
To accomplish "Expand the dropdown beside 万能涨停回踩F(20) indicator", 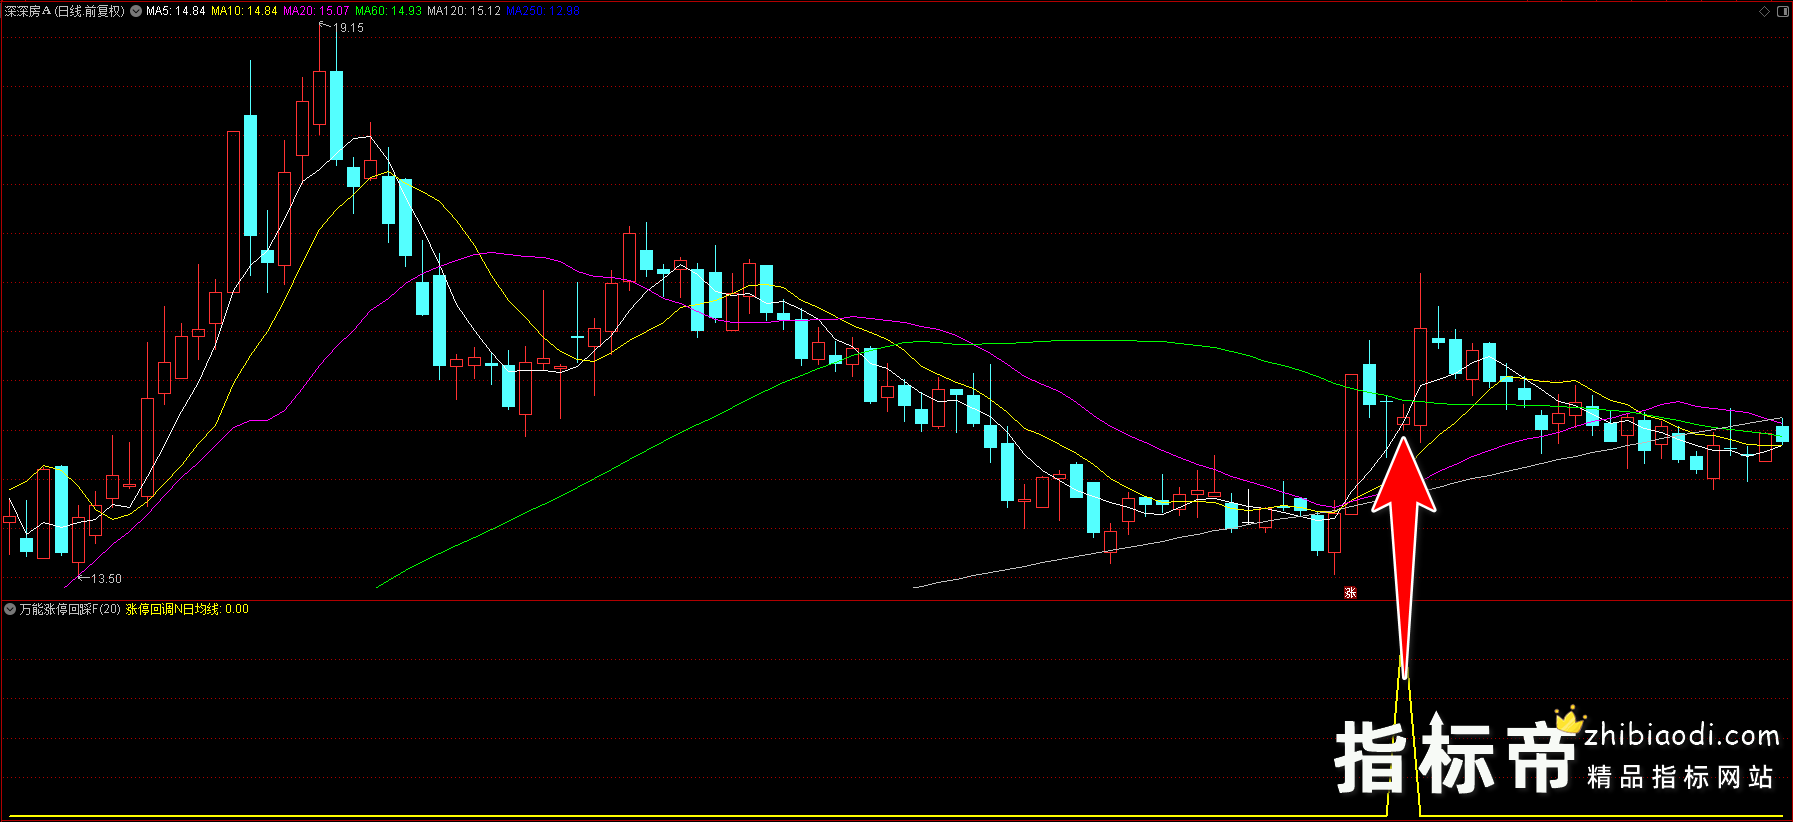I will pyautogui.click(x=10, y=609).
